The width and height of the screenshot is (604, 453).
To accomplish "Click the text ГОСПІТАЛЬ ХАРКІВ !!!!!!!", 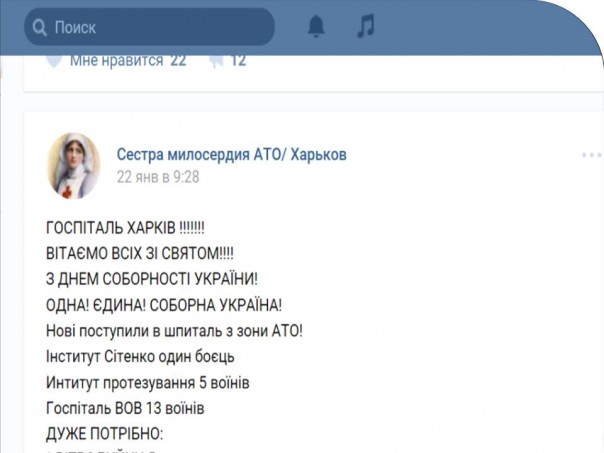I will 125,228.
